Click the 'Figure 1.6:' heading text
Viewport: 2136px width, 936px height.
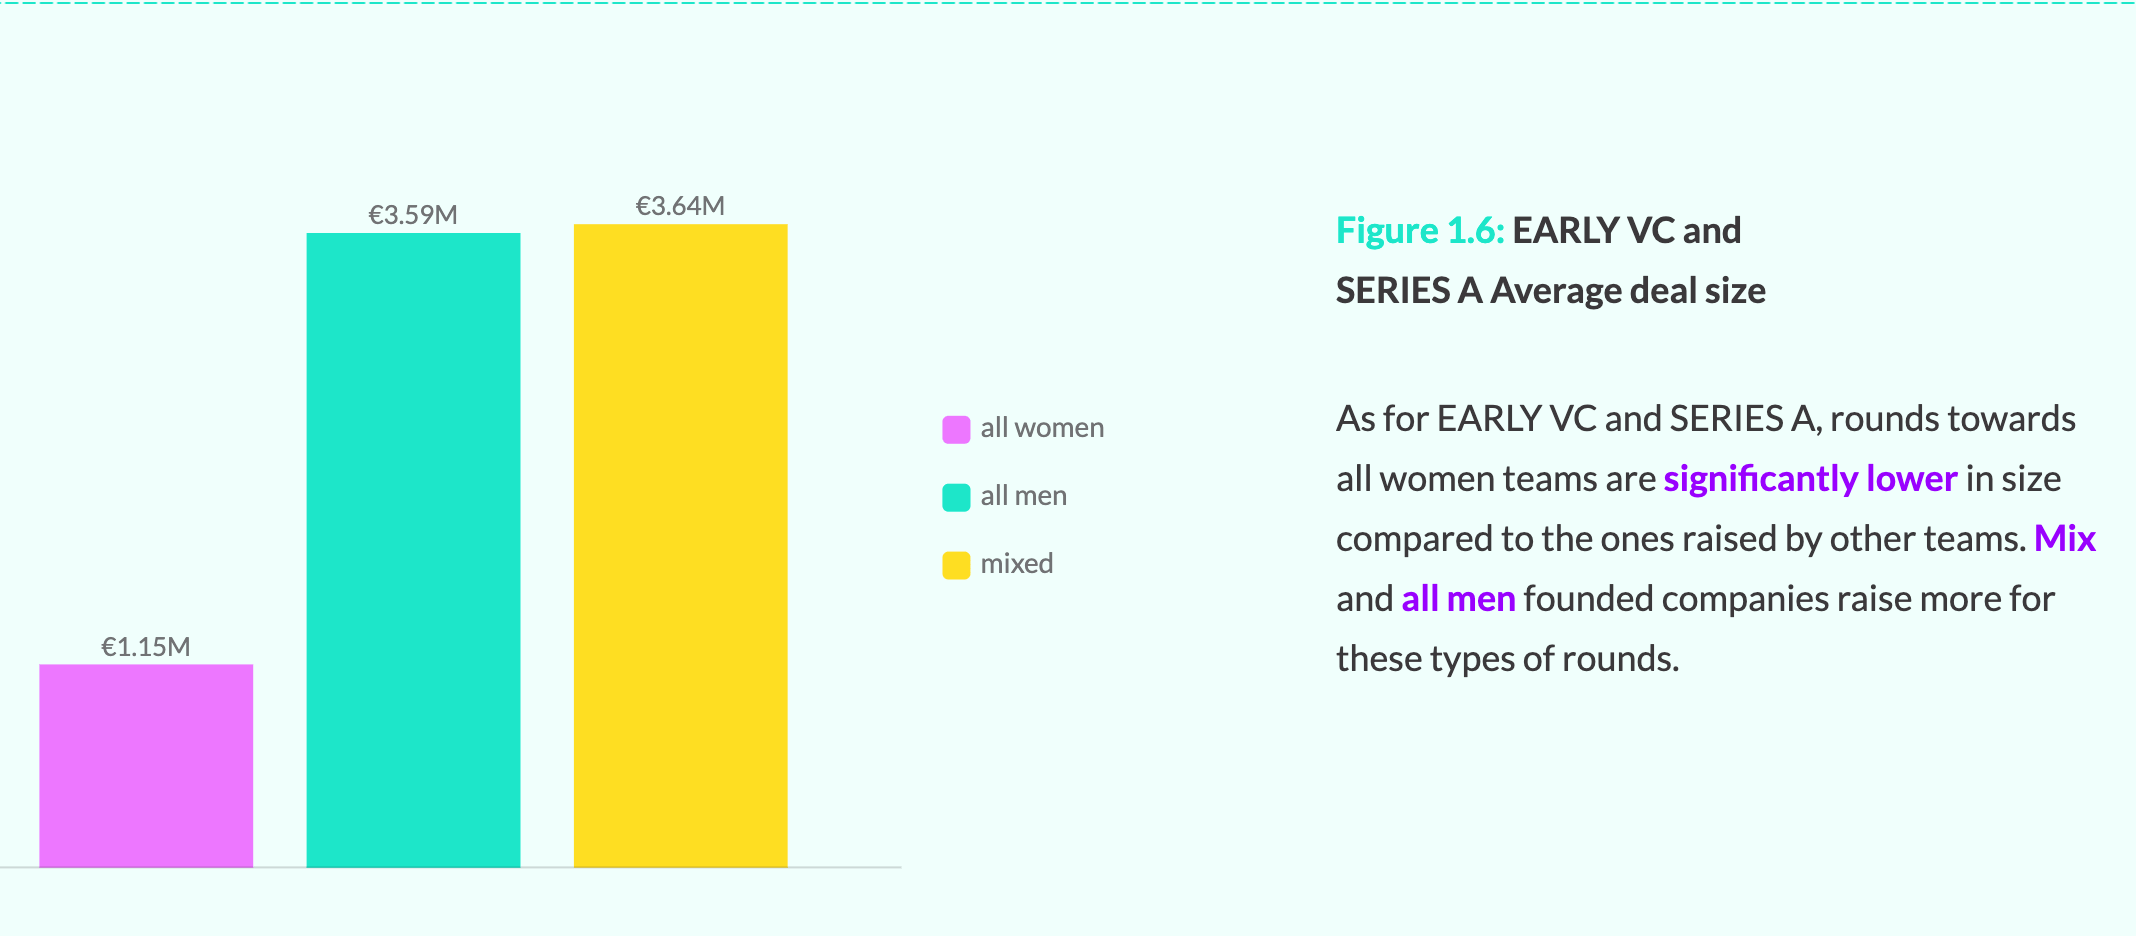coord(1420,231)
